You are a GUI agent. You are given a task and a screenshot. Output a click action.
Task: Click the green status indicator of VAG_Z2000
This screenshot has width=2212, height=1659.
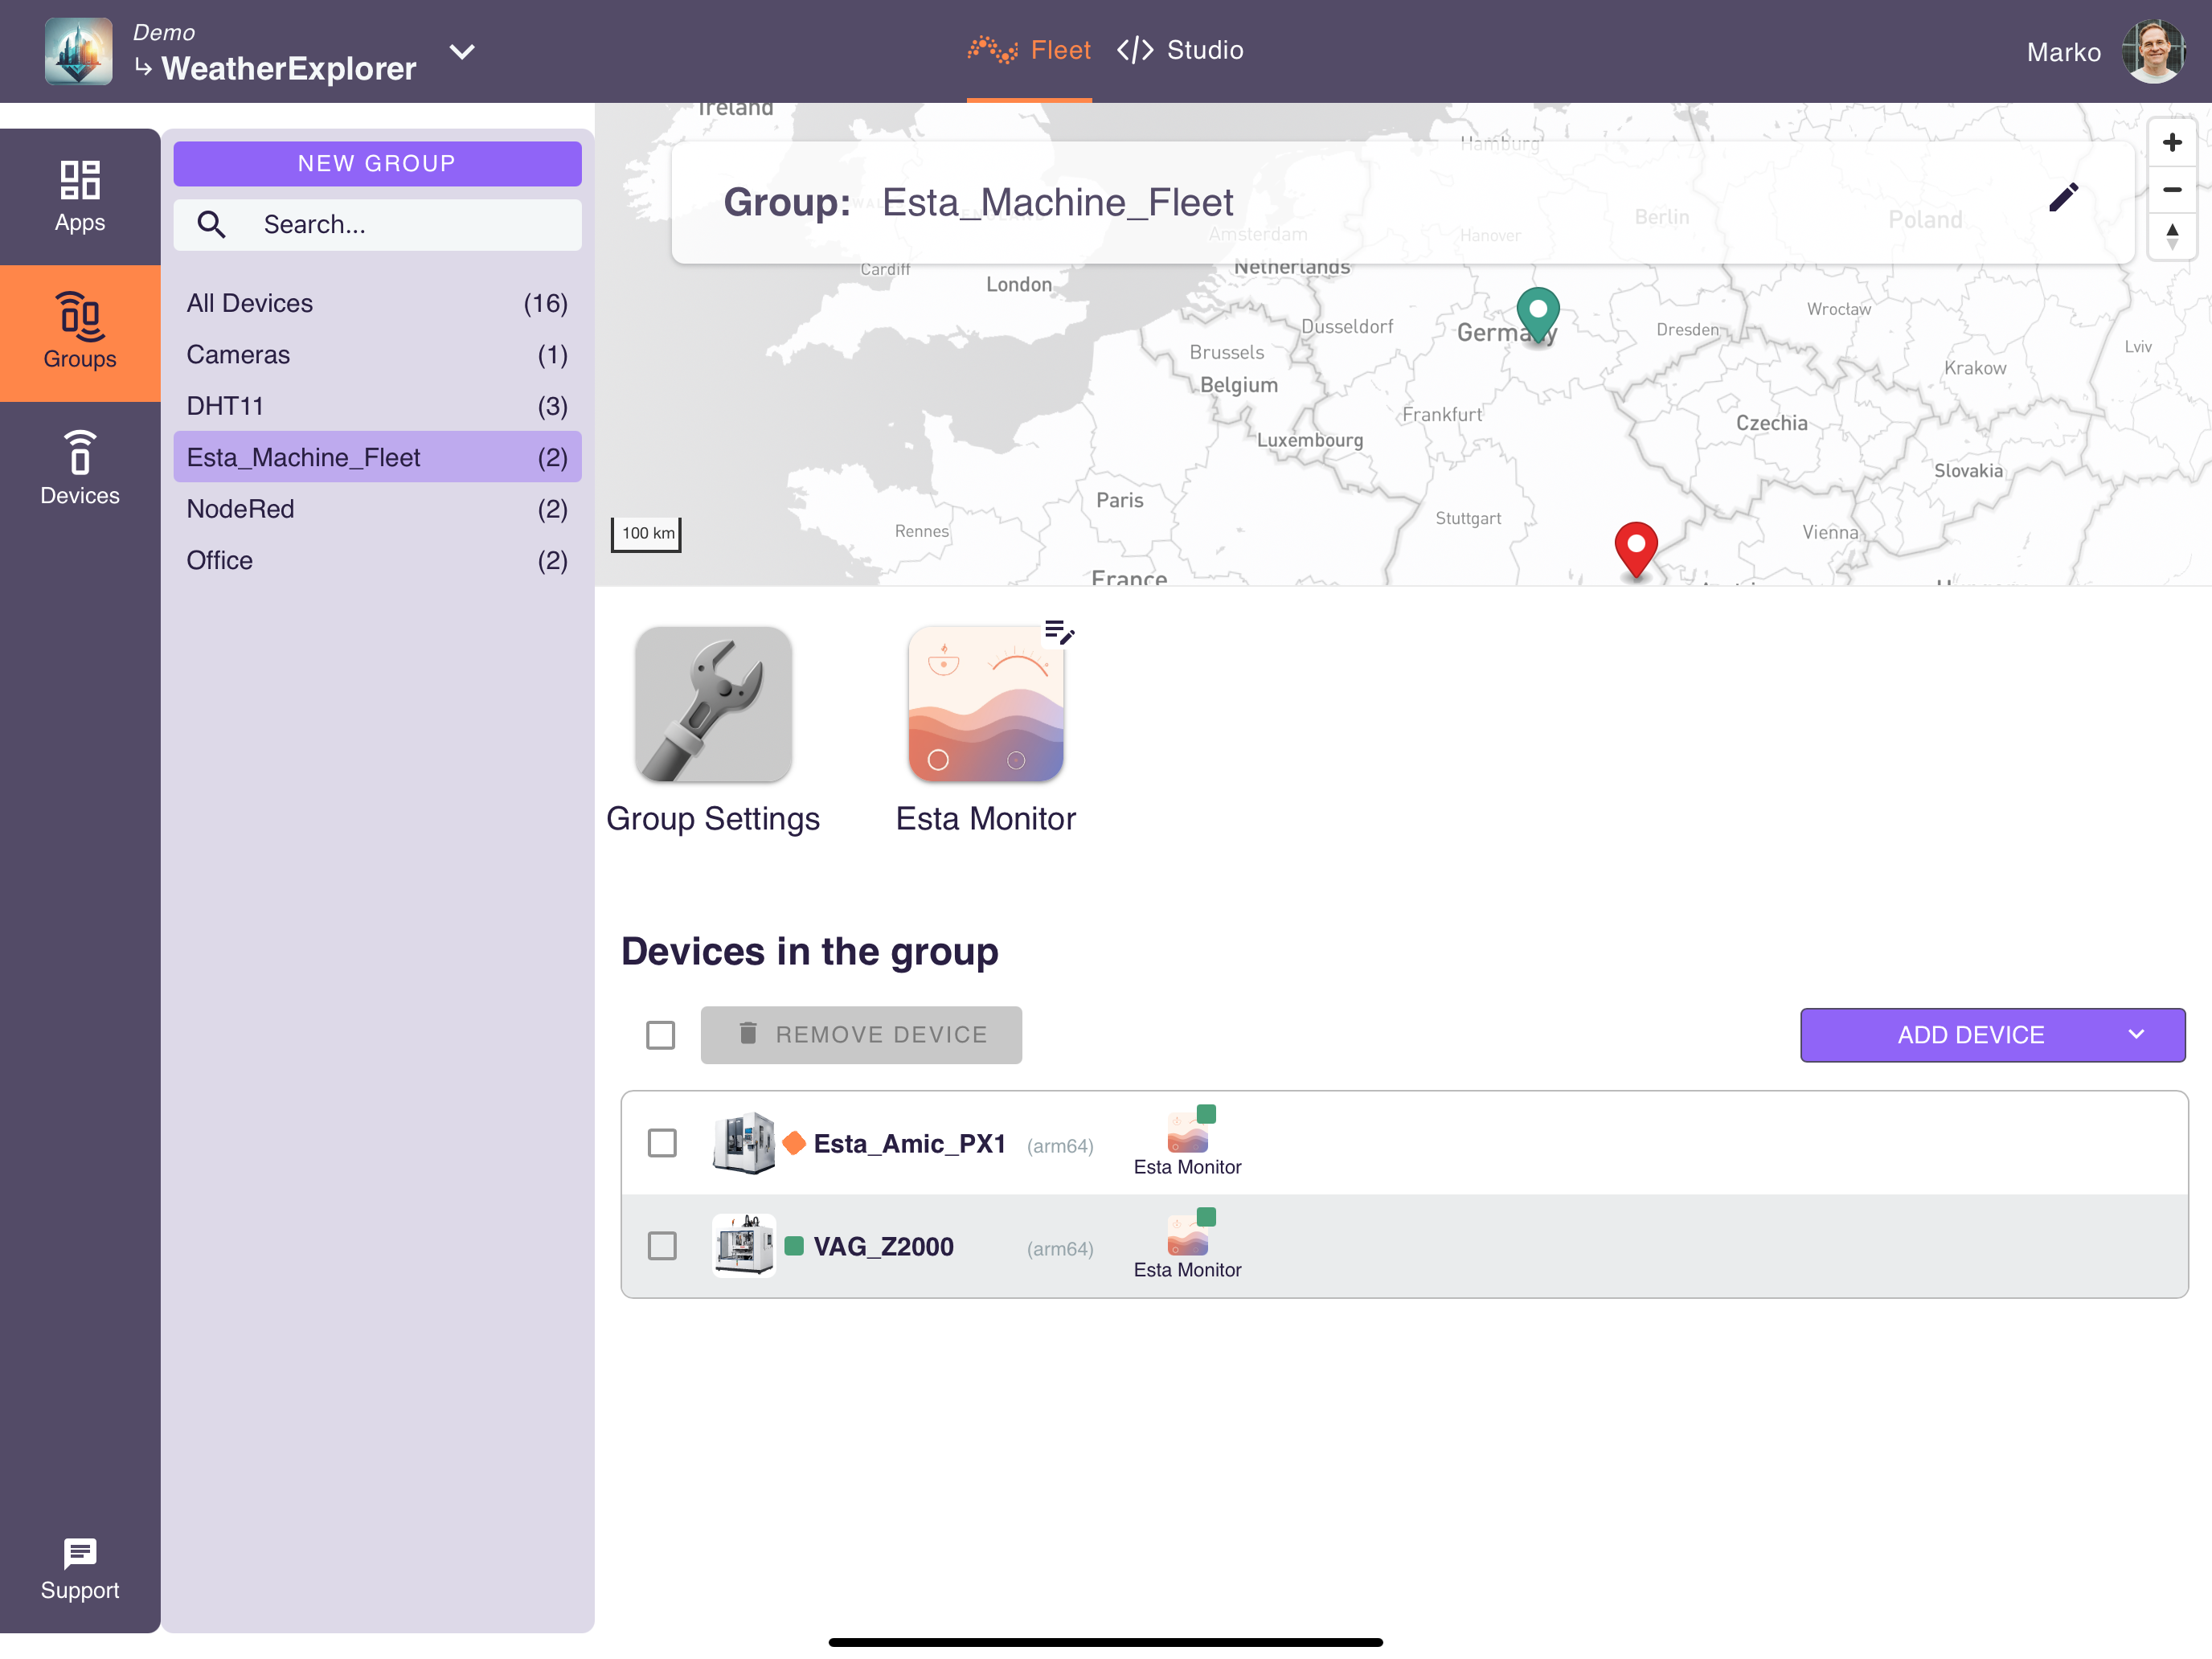[x=794, y=1246]
